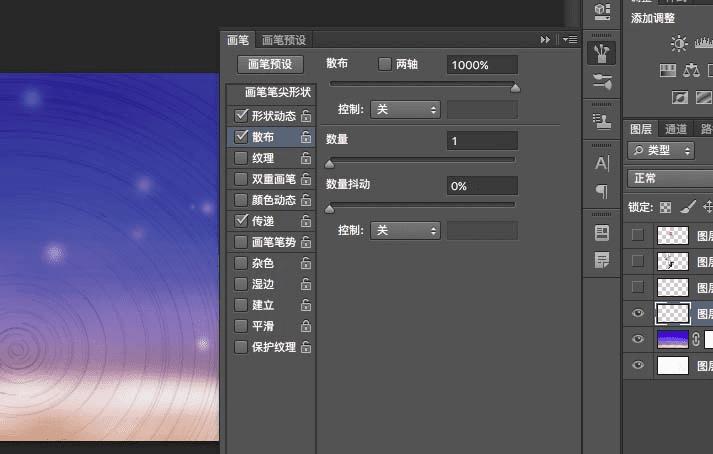Image resolution: width=713 pixels, height=454 pixels.
Task: Hide the white layer via its eye icon
Action: [x=638, y=365]
